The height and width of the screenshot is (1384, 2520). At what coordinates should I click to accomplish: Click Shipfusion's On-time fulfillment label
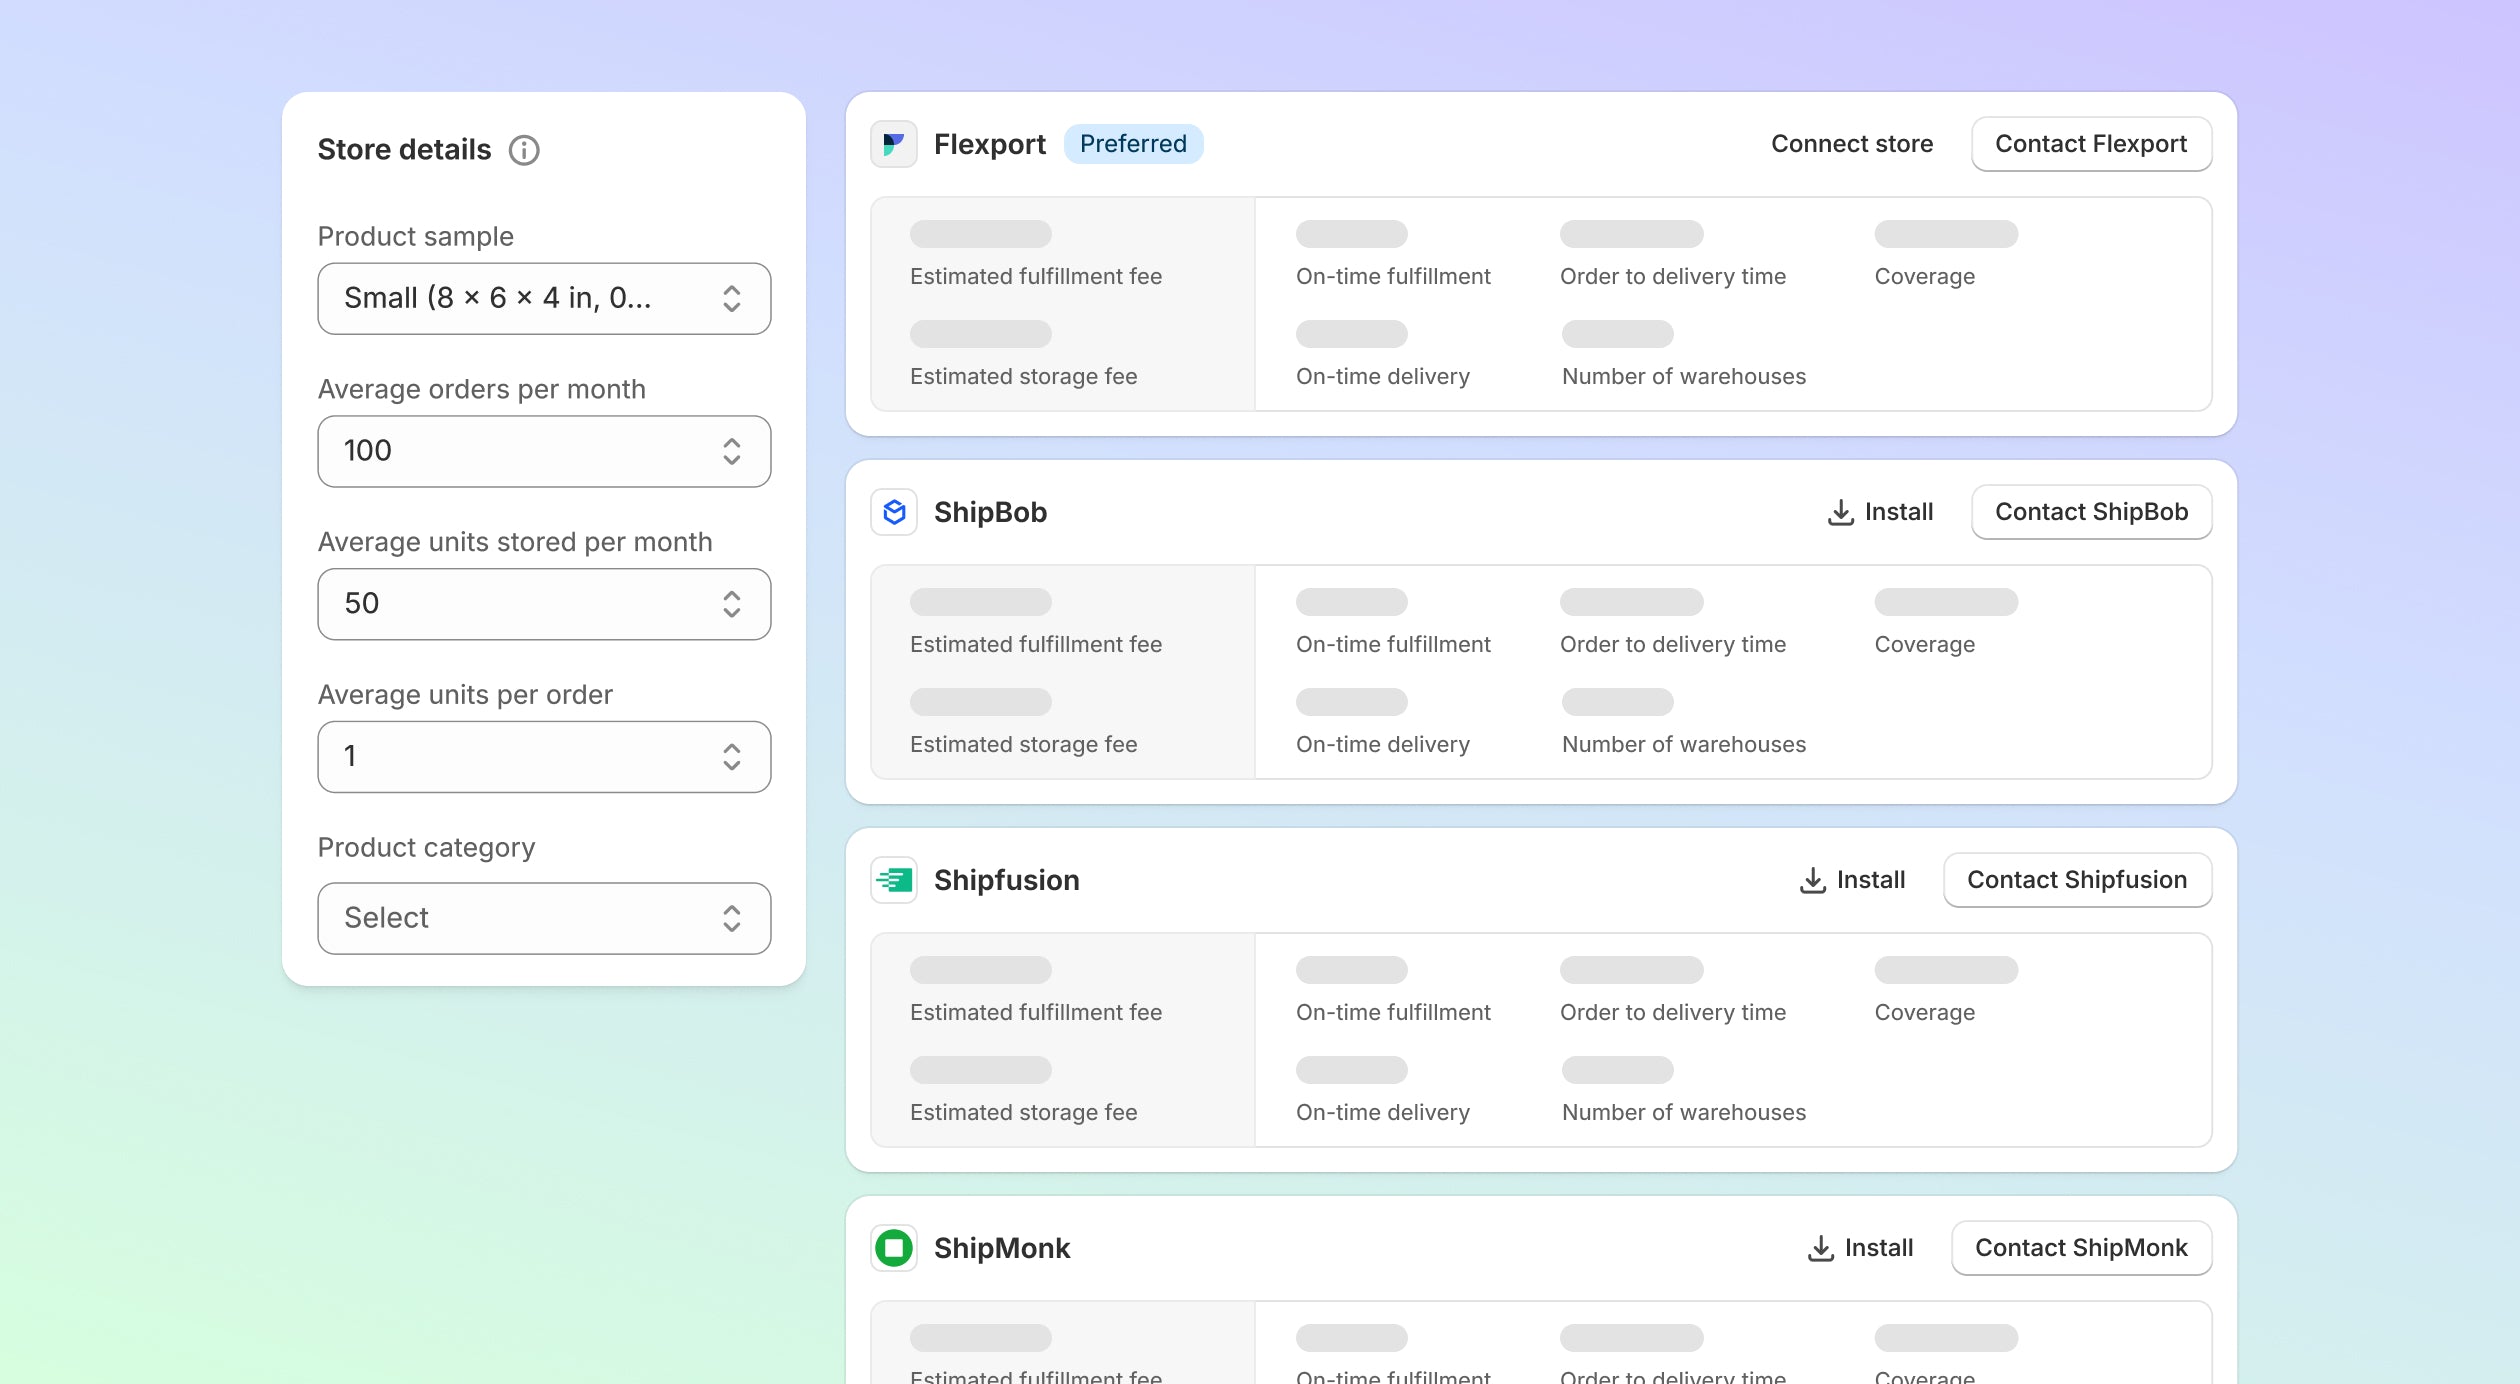(x=1393, y=1012)
